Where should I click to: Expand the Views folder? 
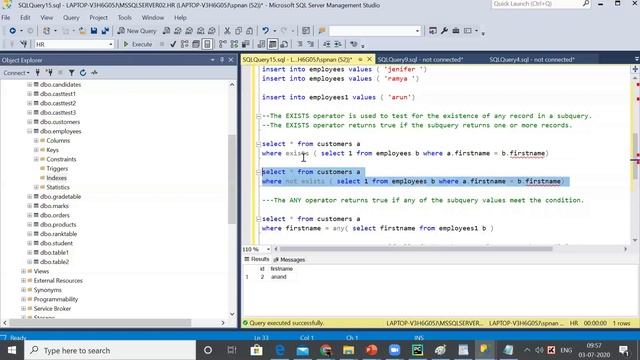point(23,271)
